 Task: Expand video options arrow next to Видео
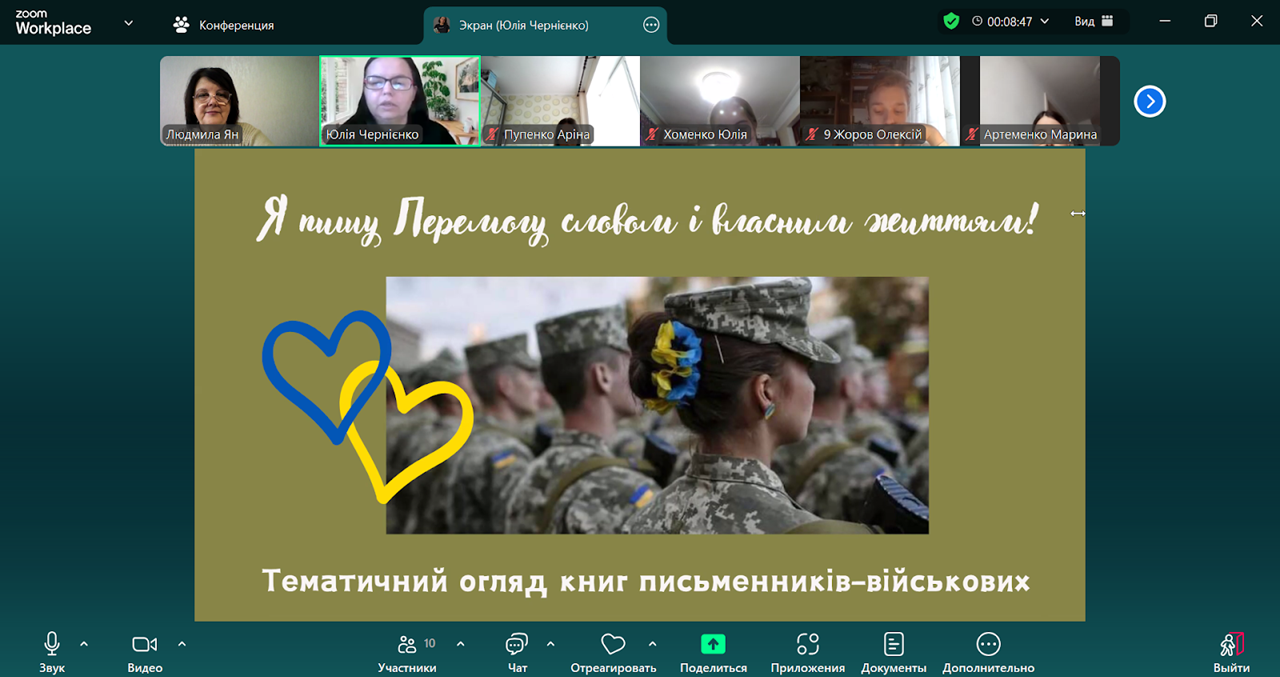point(182,644)
